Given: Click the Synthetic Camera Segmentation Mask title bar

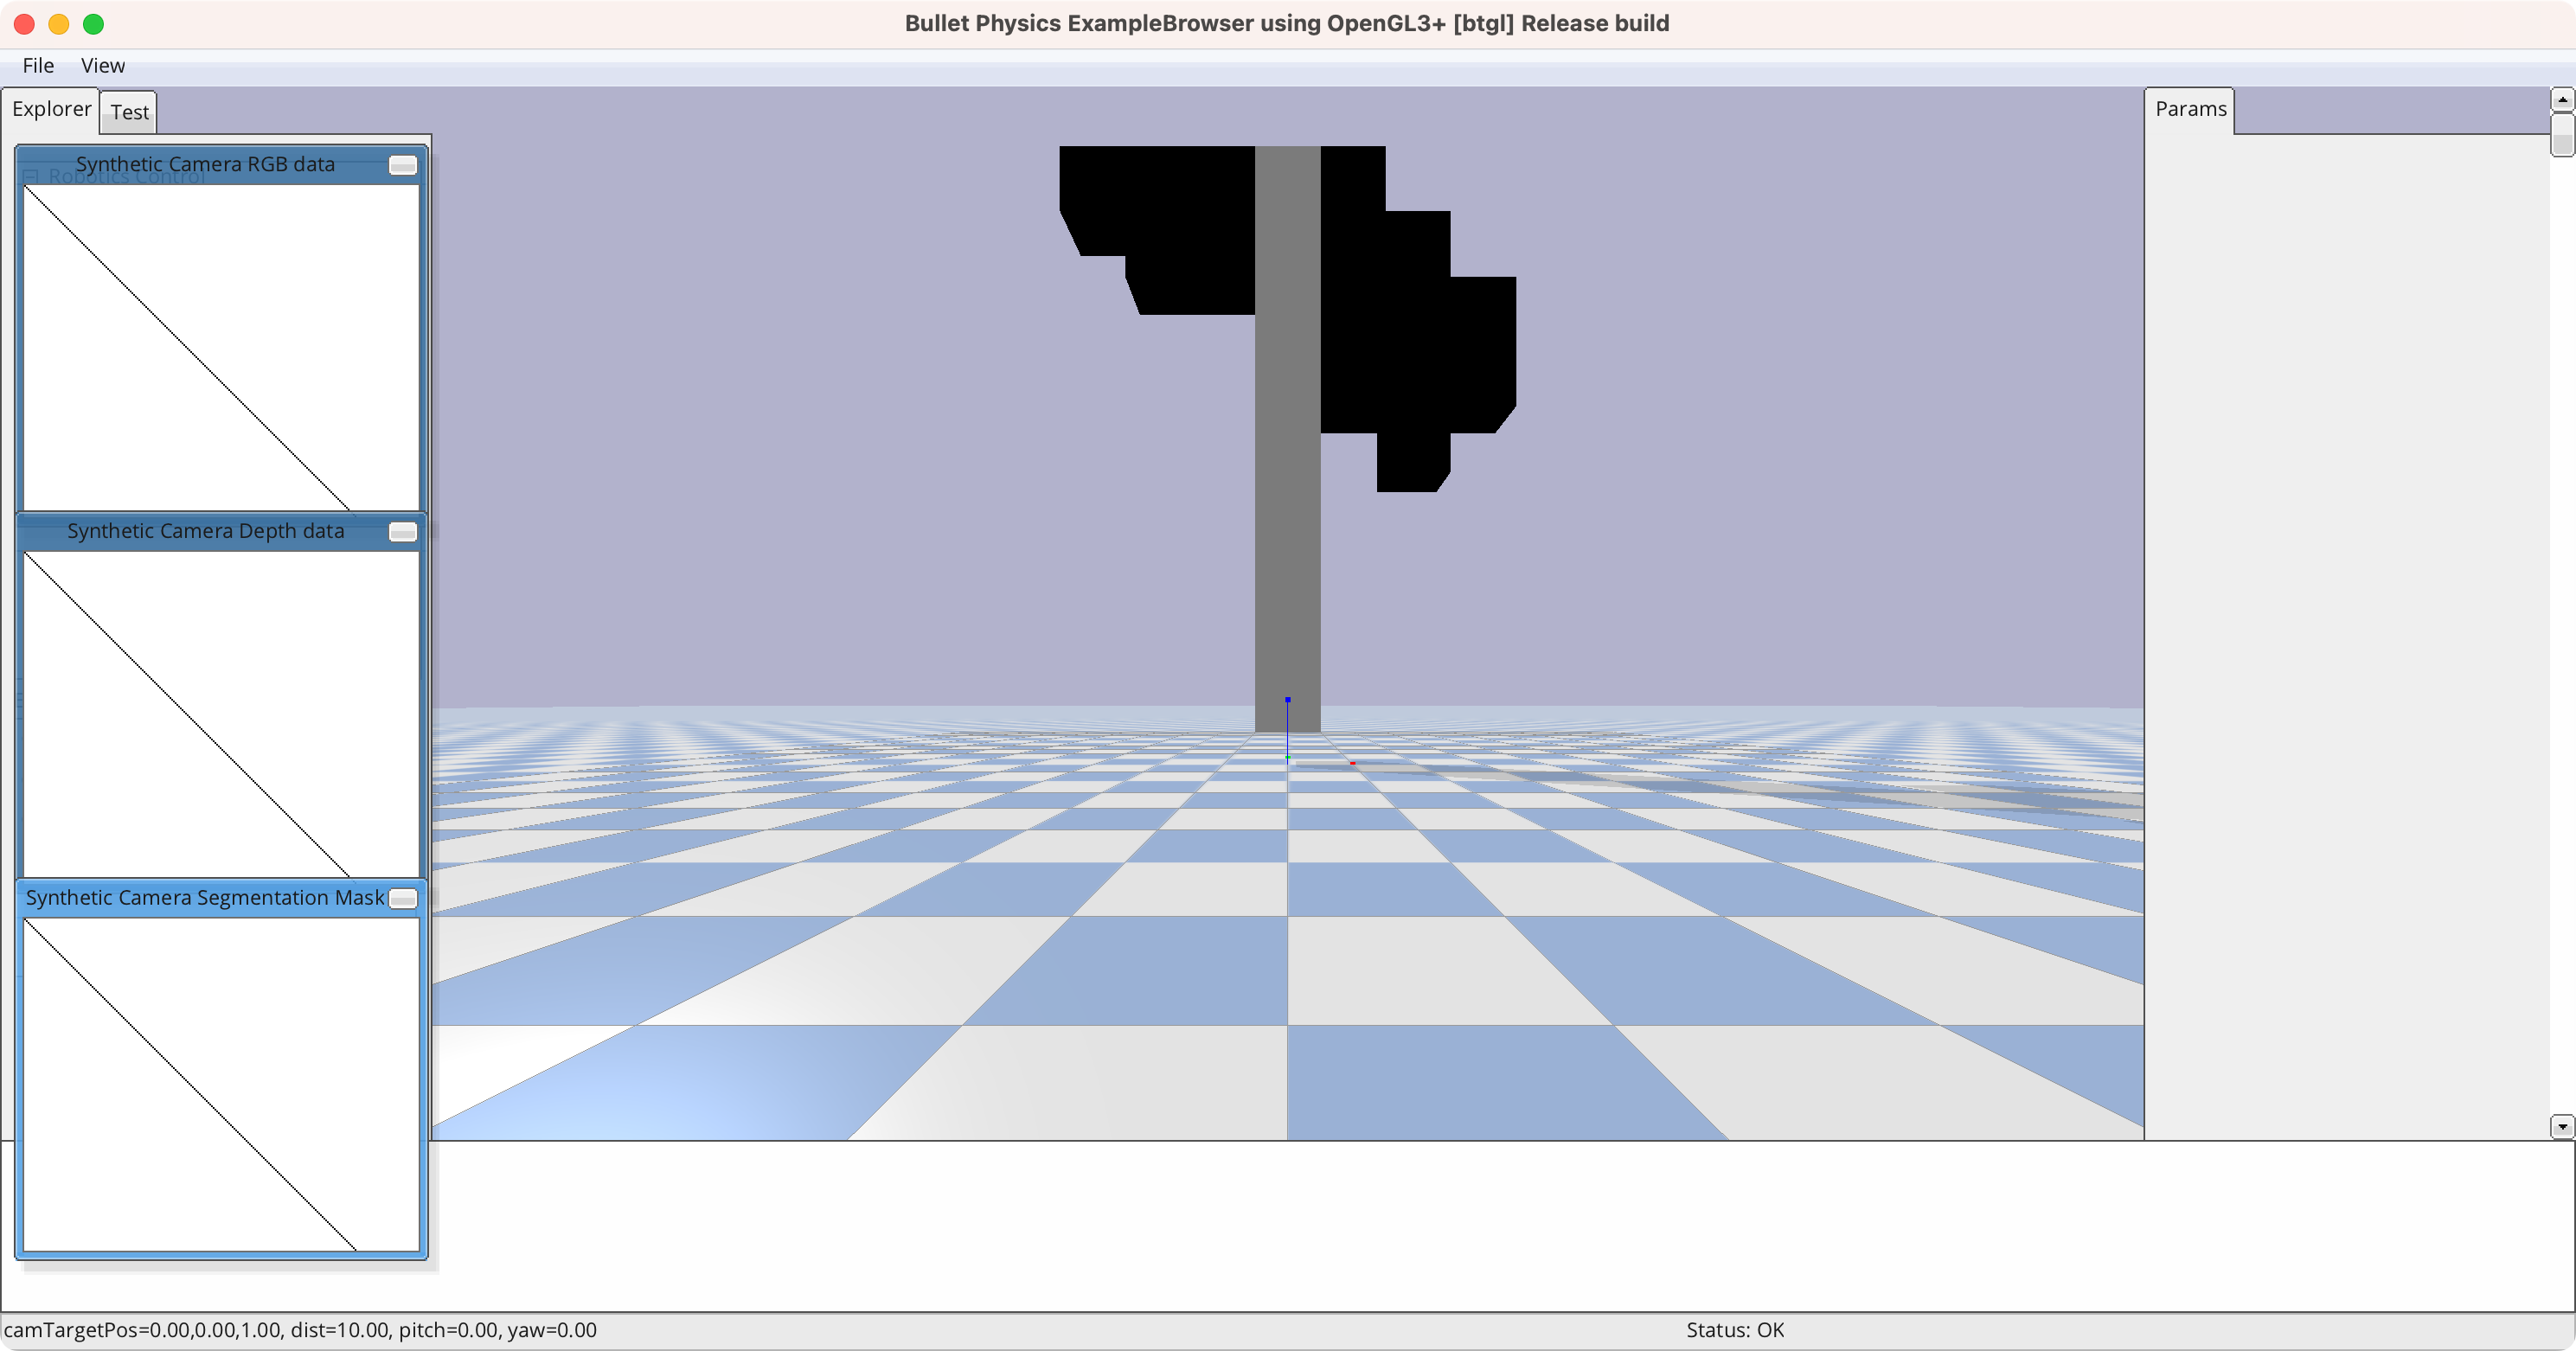Looking at the screenshot, I should [205, 899].
